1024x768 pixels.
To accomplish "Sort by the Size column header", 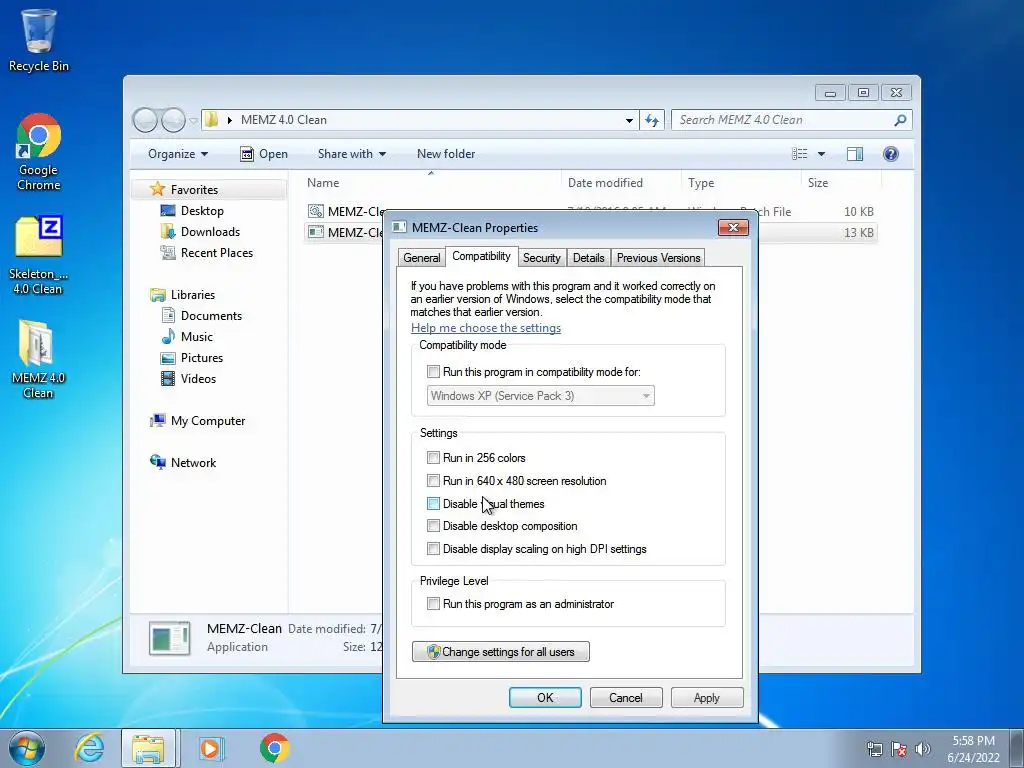I will 839,183.
